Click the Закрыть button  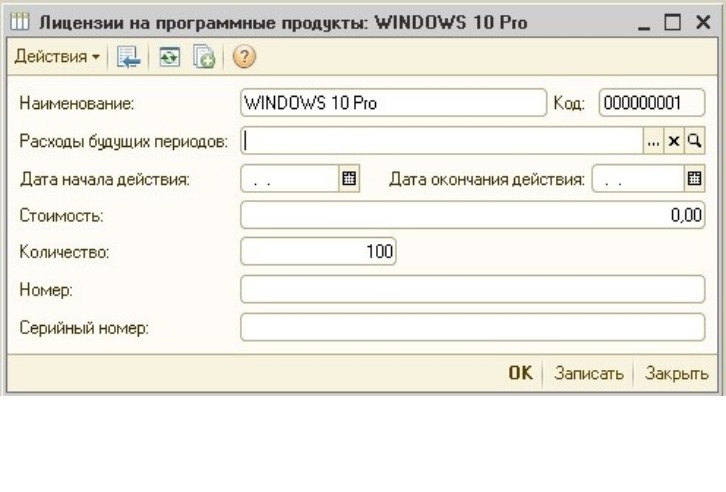(676, 373)
